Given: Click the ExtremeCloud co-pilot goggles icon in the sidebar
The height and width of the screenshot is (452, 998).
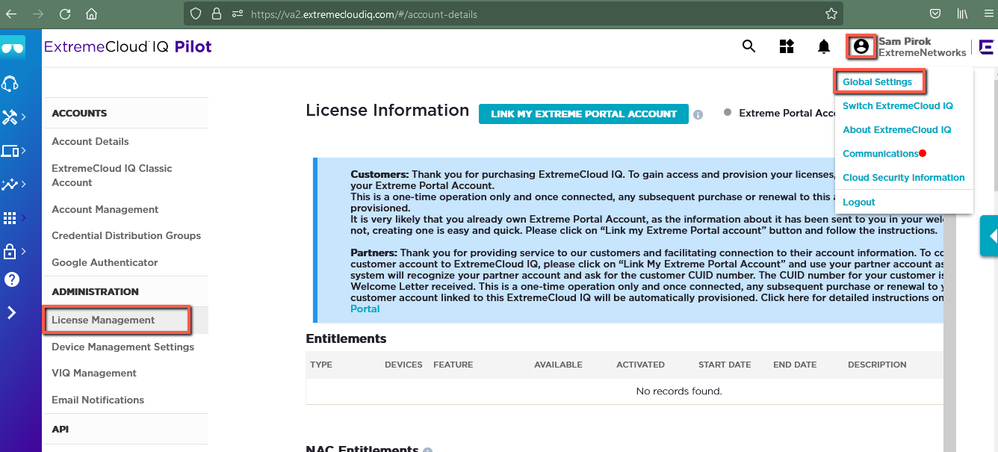Looking at the screenshot, I should pyautogui.click(x=13, y=48).
